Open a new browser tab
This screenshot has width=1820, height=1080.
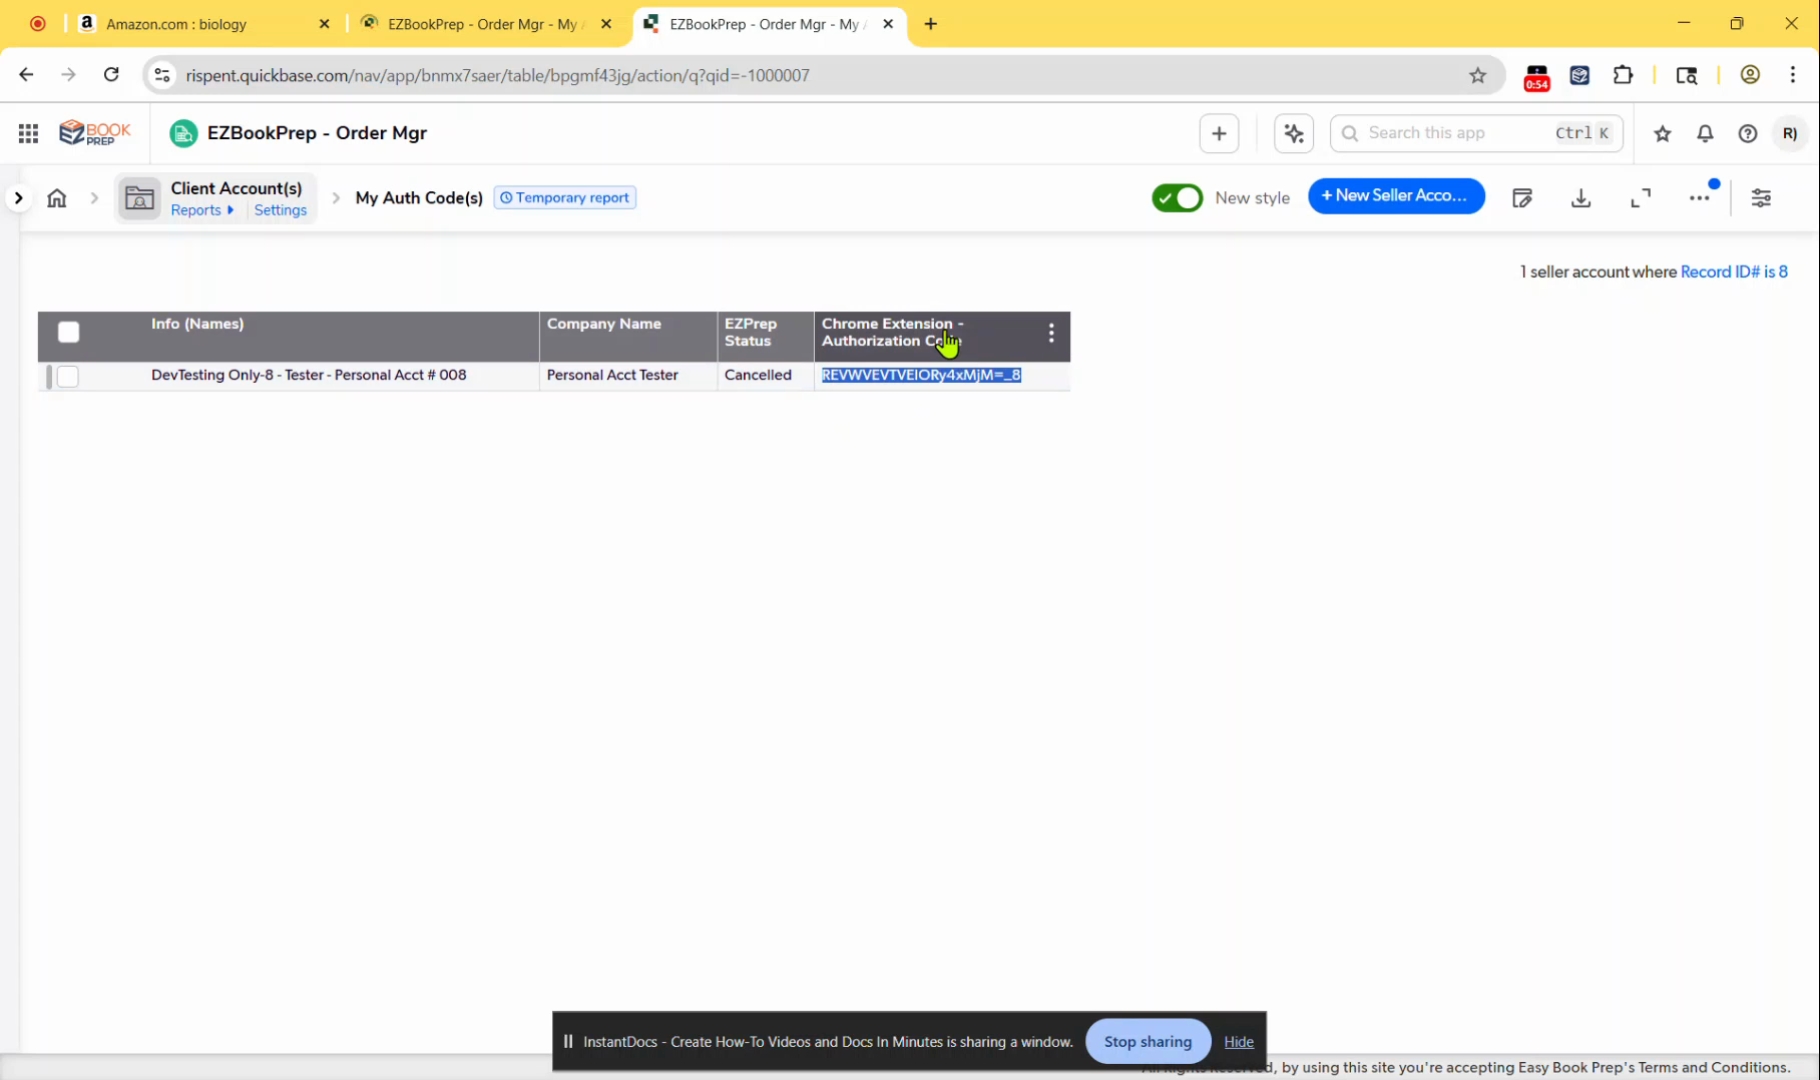point(931,24)
